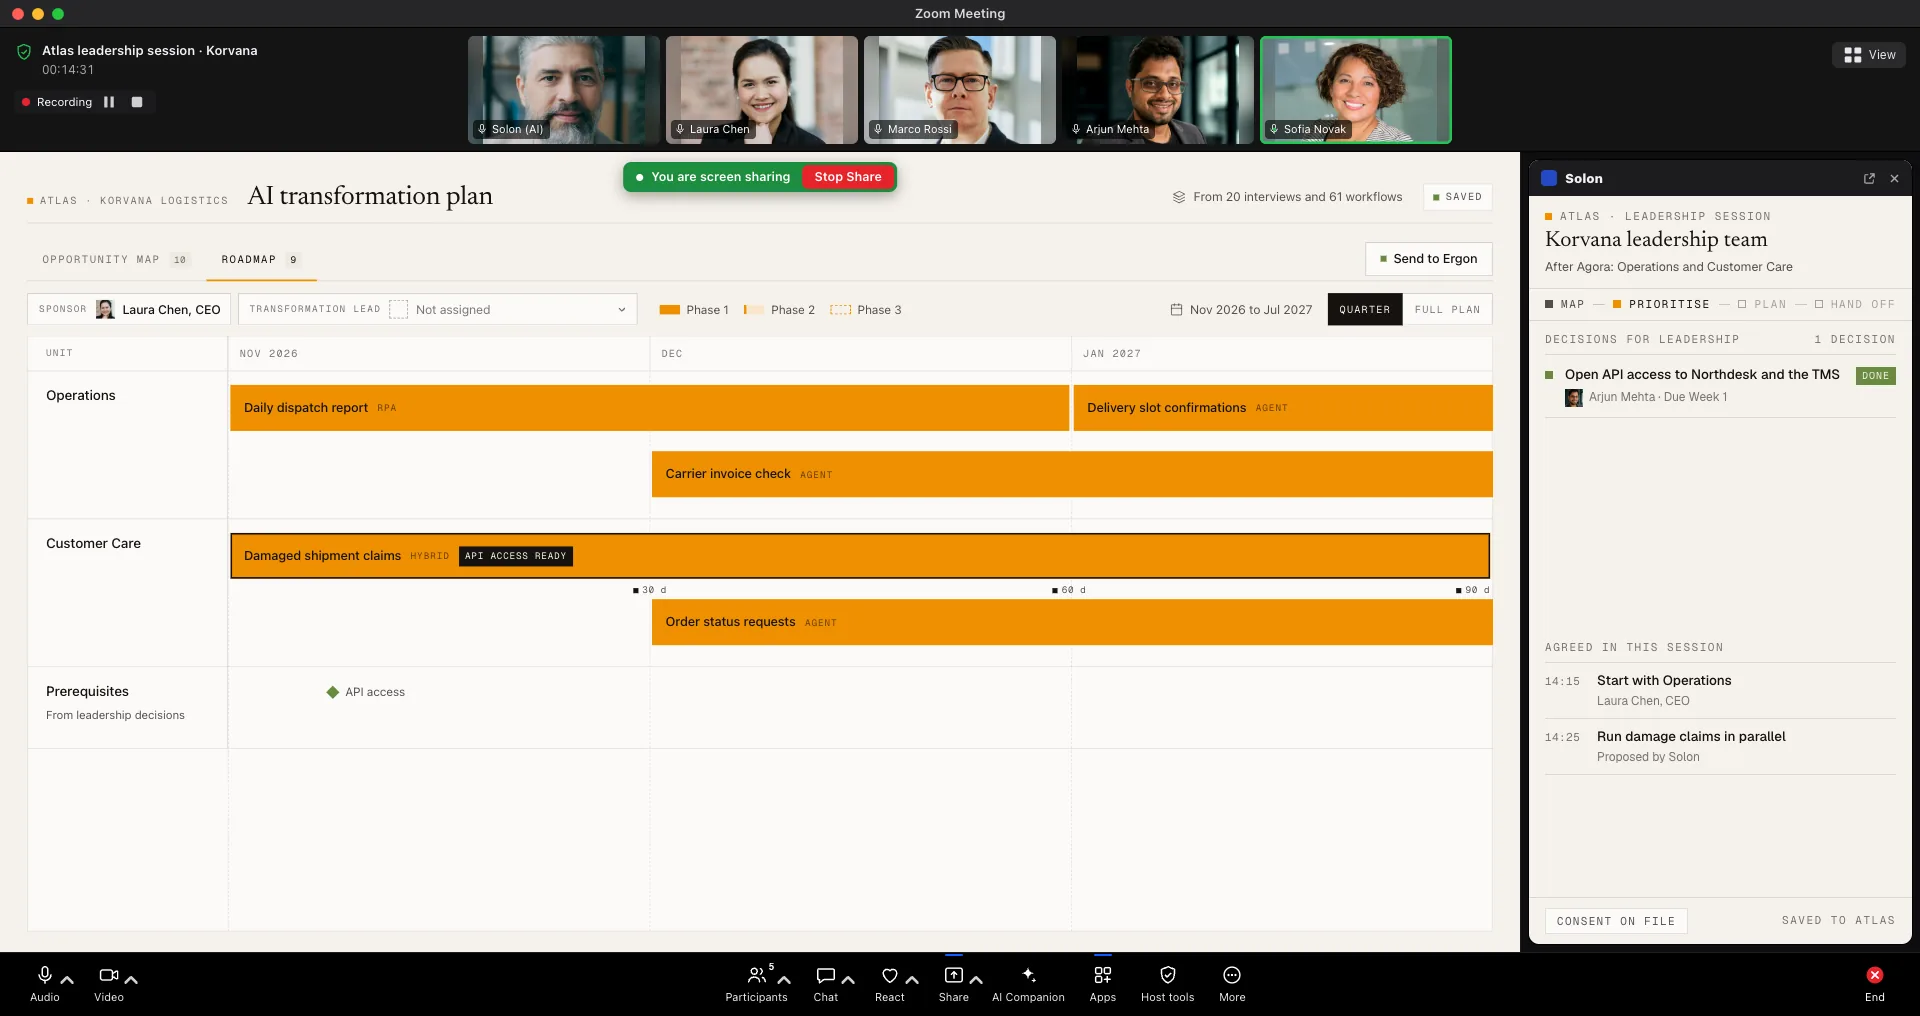Toggle camera with Video button

coord(109,983)
